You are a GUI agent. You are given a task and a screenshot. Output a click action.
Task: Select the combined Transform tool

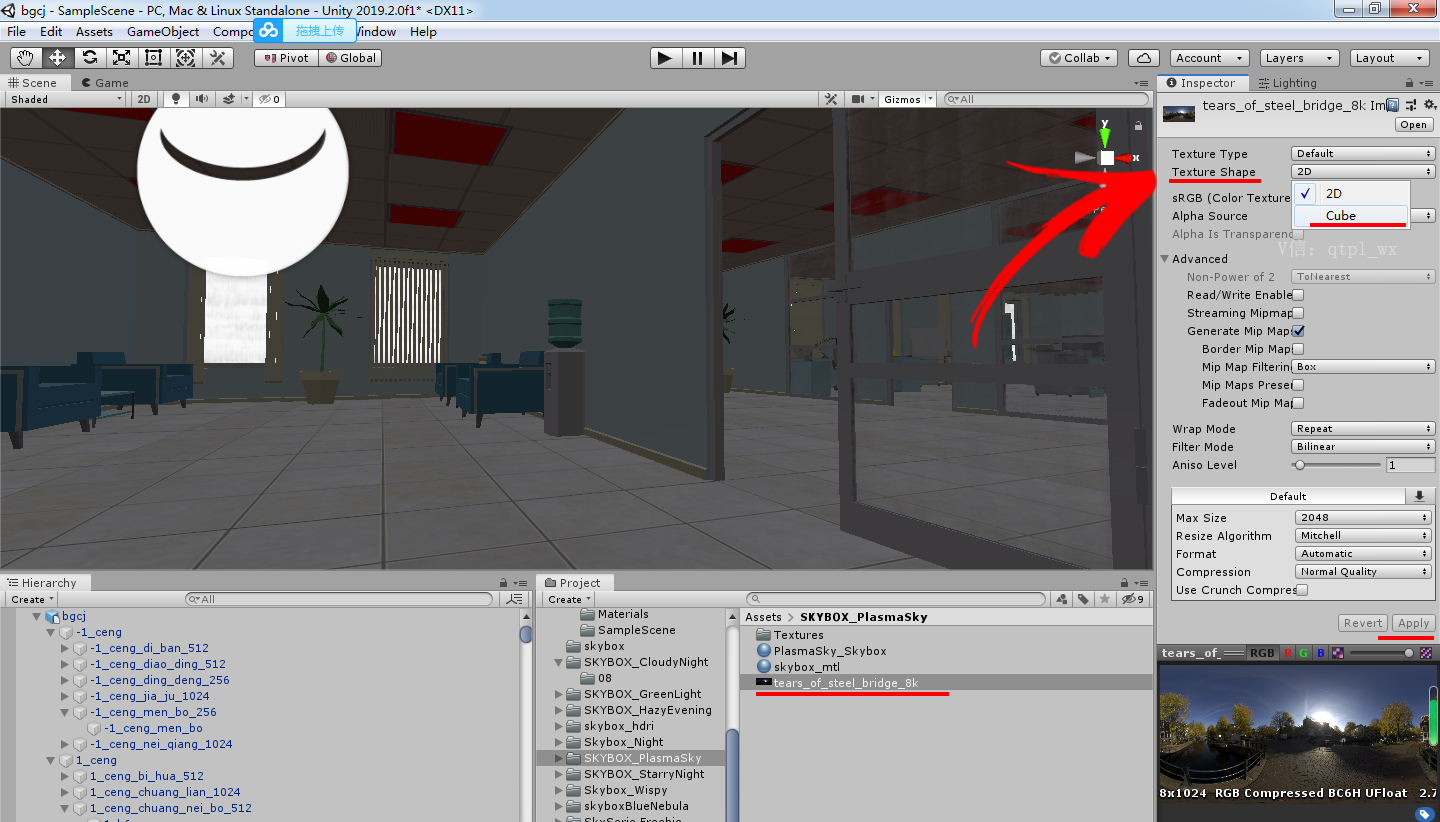click(185, 58)
